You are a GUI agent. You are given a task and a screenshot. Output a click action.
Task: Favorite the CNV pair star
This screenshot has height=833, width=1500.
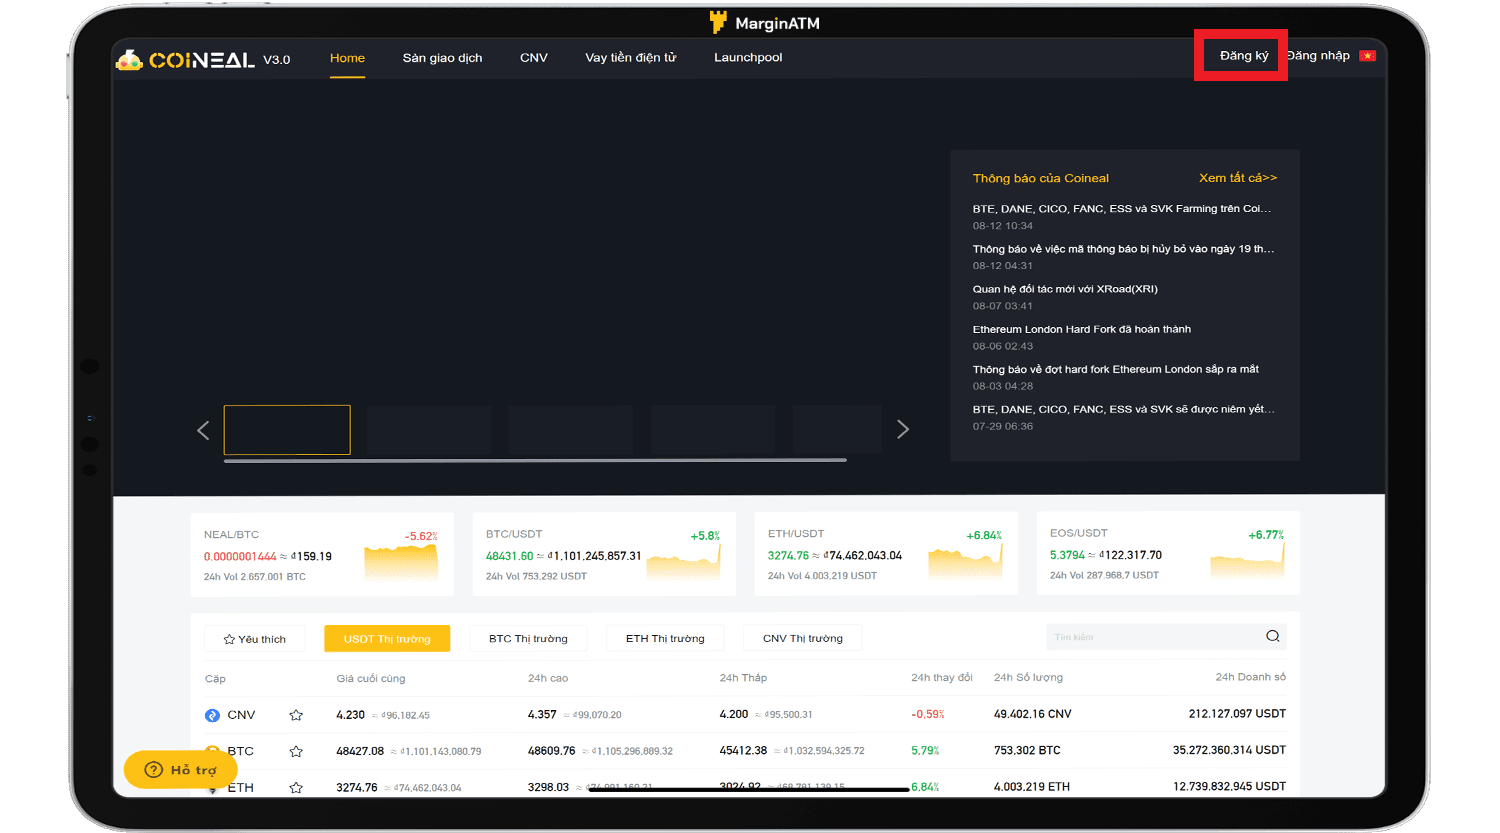point(296,715)
